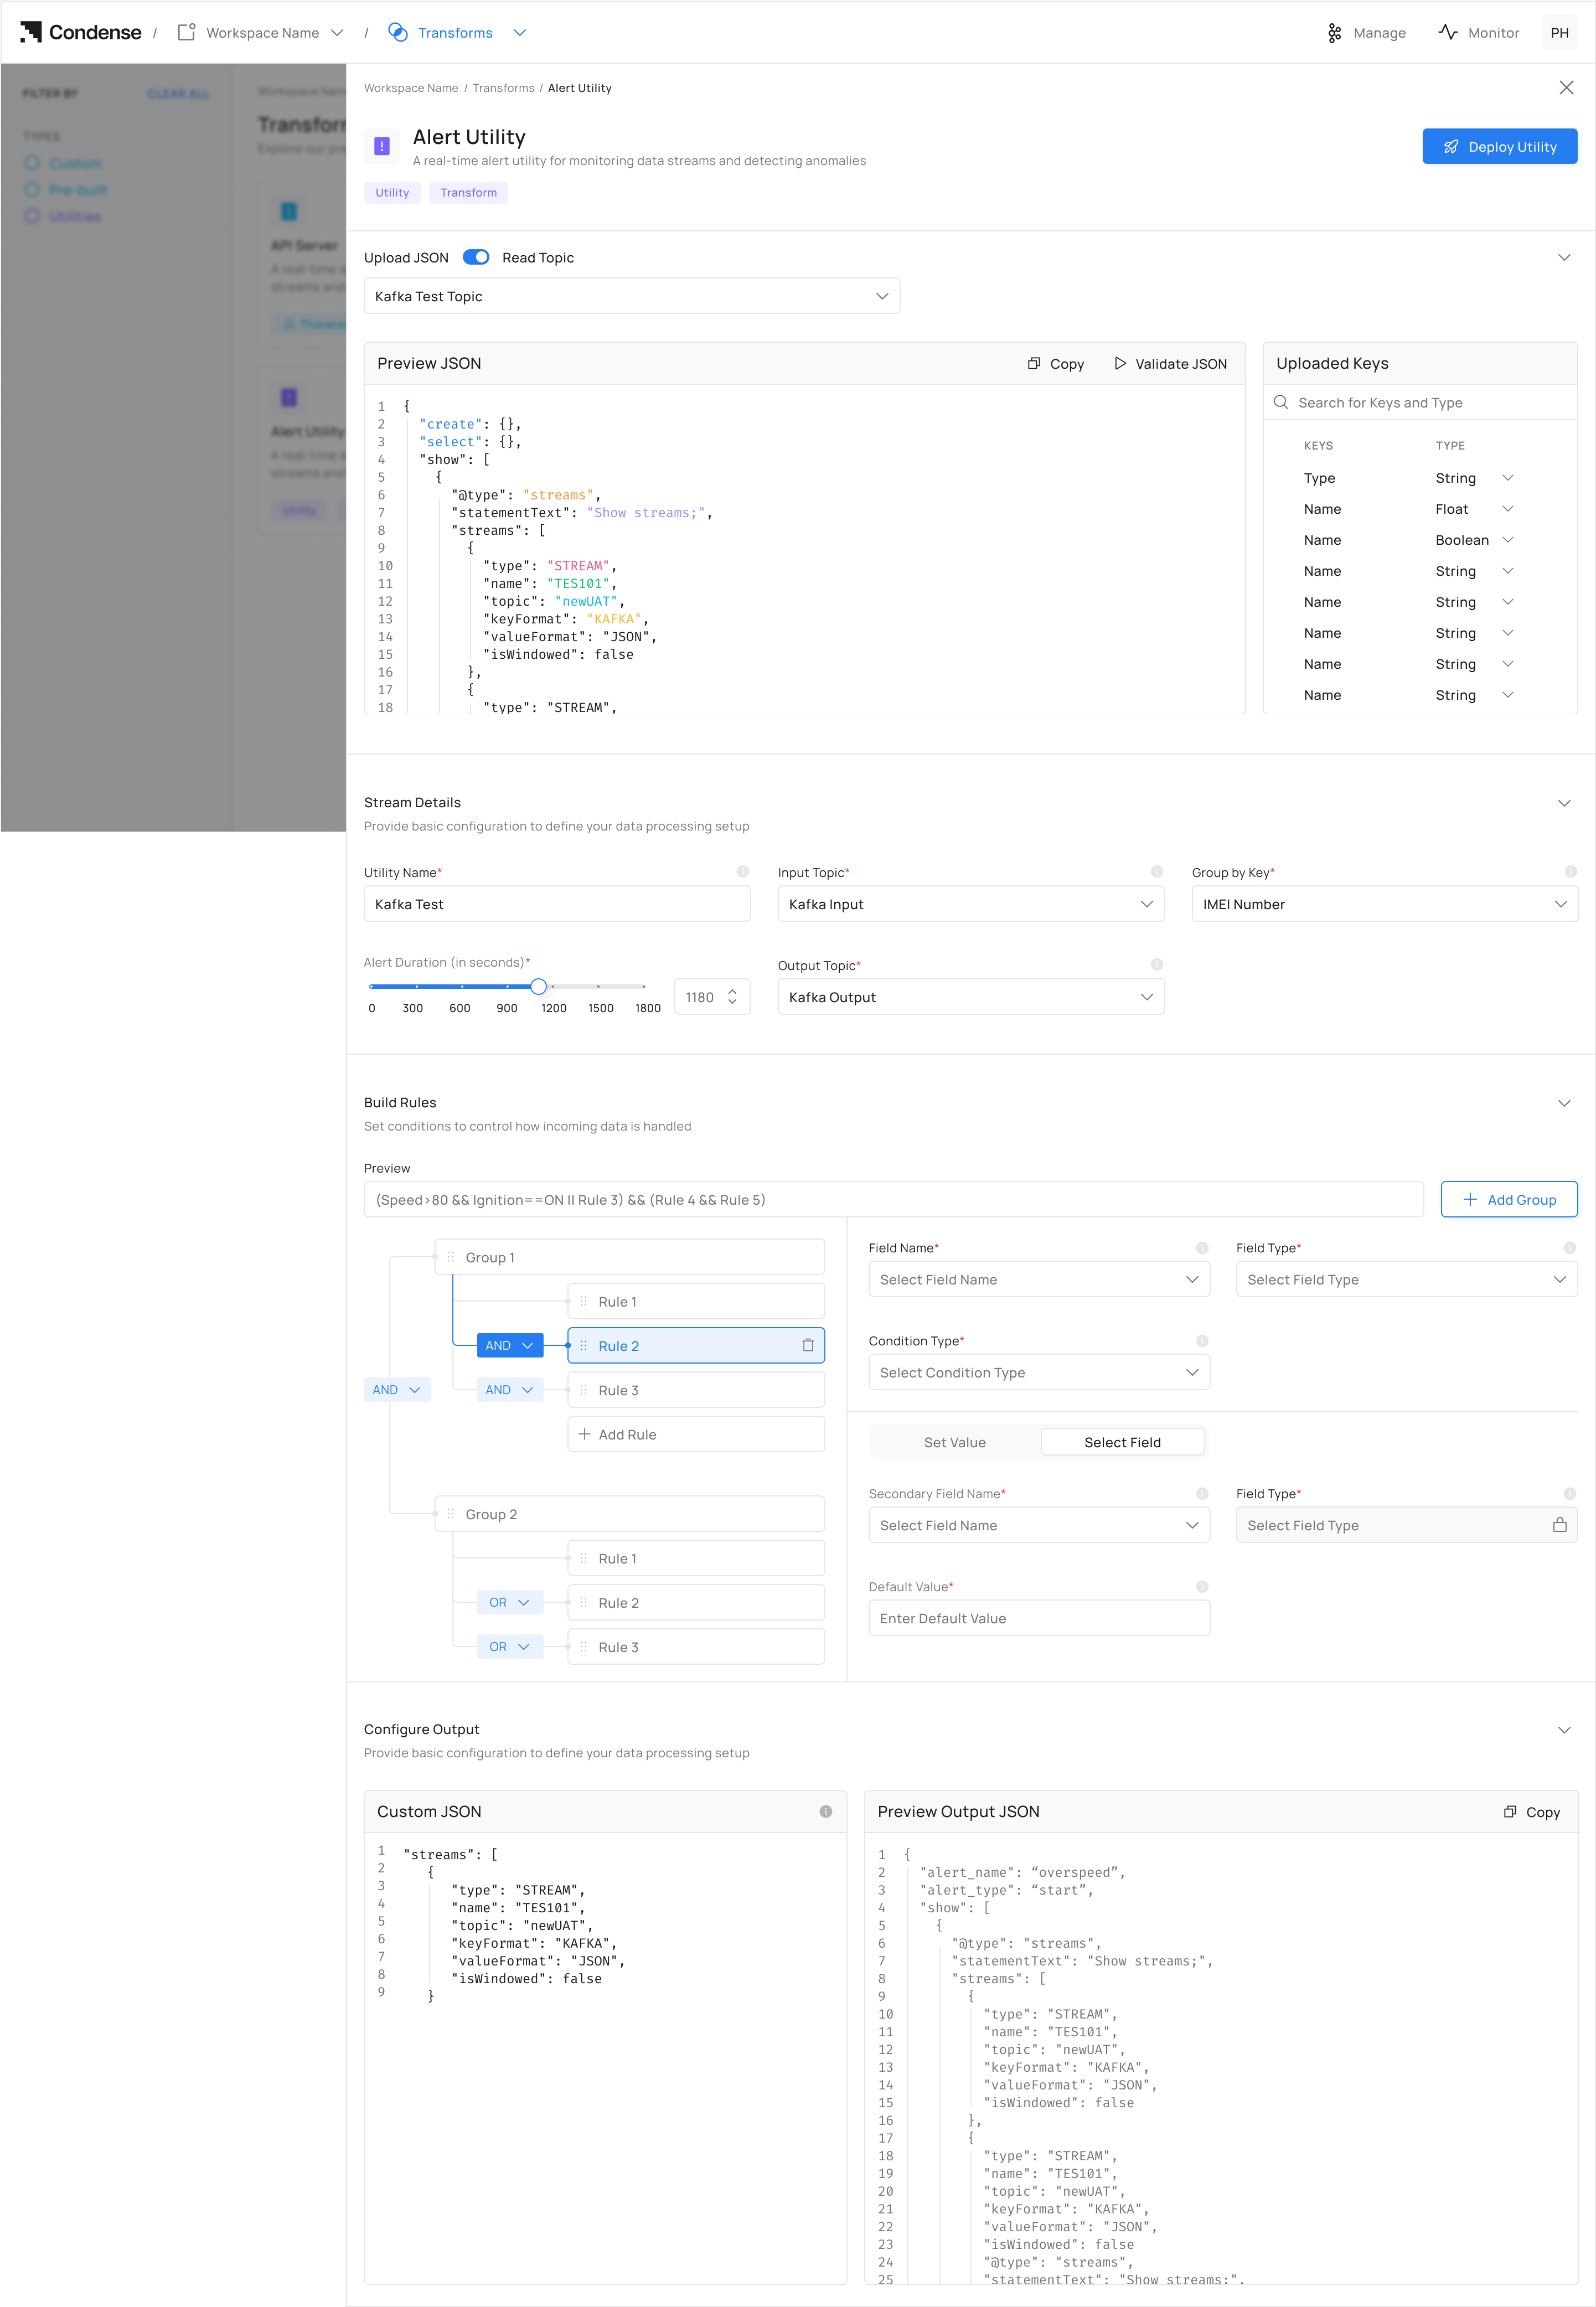Screen dimensions: 1596x2307
Task: Delete Rule 2 with trash icon
Action: coord(808,1346)
